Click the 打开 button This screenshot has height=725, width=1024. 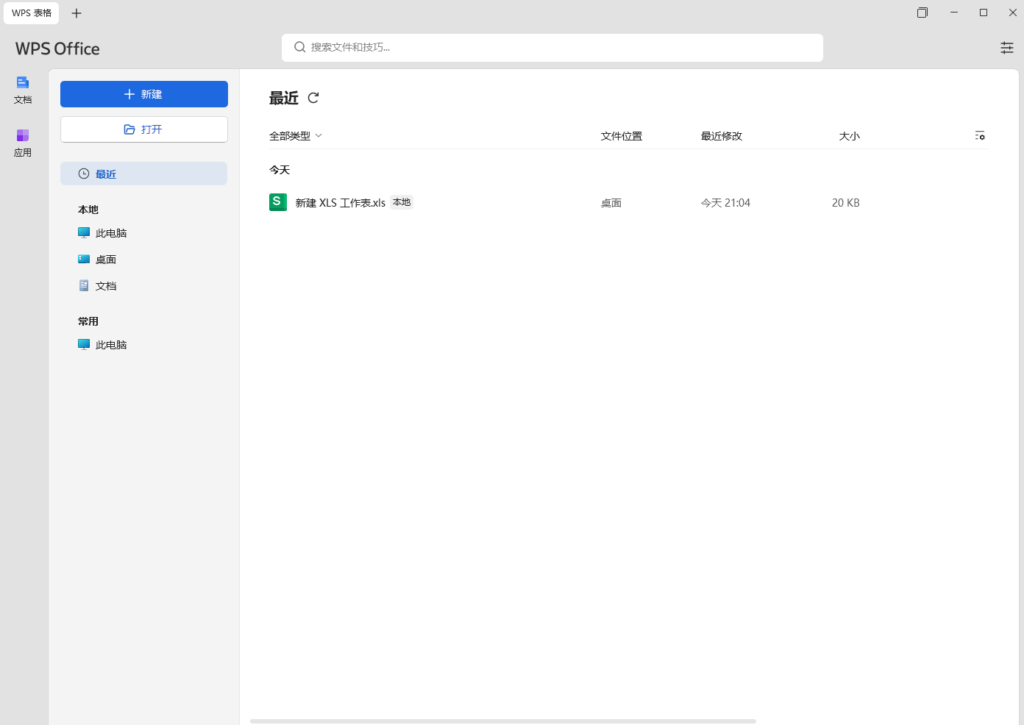(x=144, y=129)
